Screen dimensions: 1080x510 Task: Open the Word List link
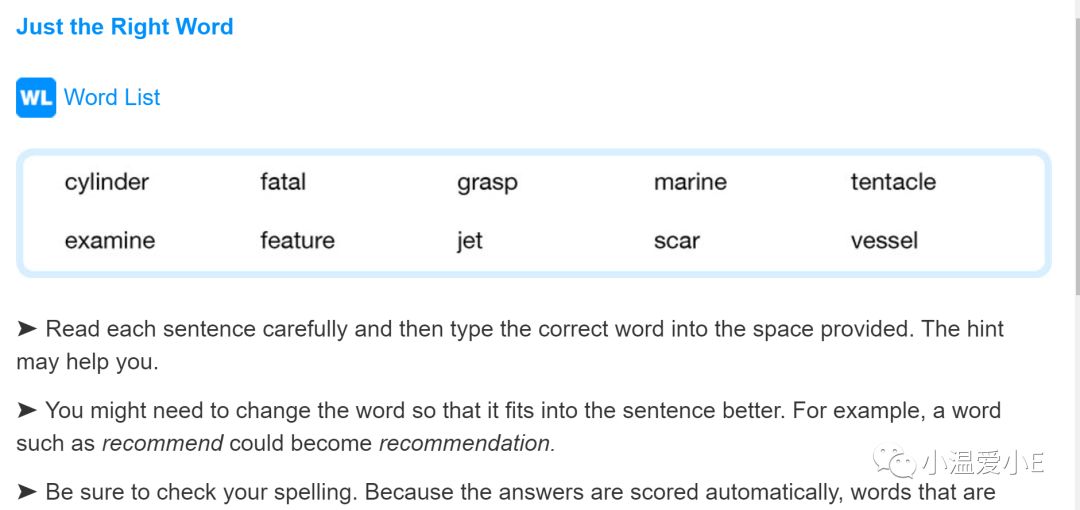[x=112, y=97]
